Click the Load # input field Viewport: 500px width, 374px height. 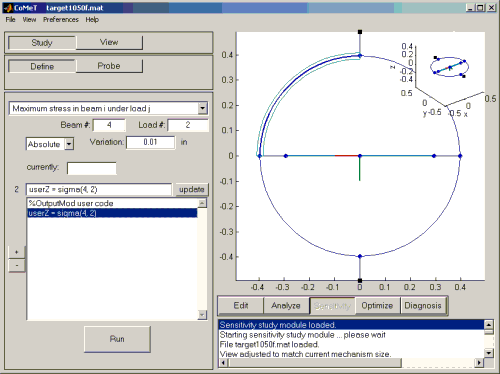188,125
